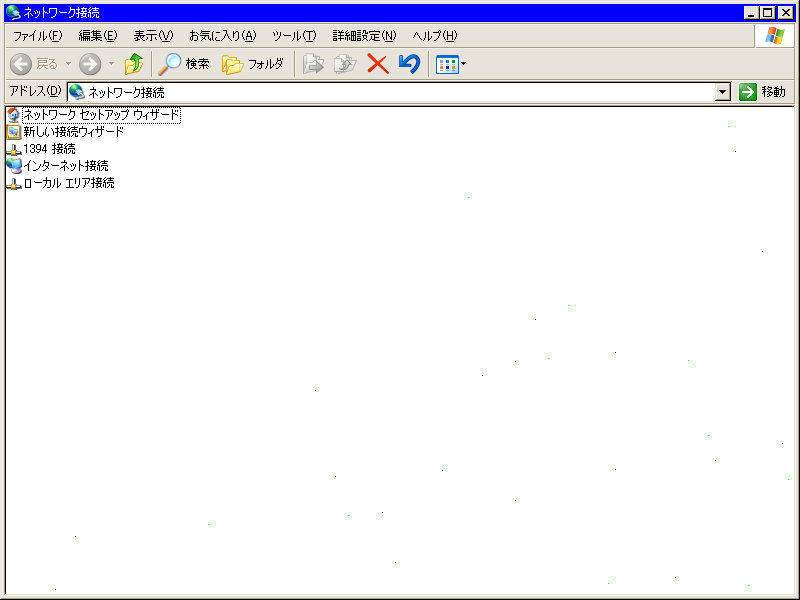Select the ローカル エリア接続 connection
This screenshot has height=600, width=800.
68,183
